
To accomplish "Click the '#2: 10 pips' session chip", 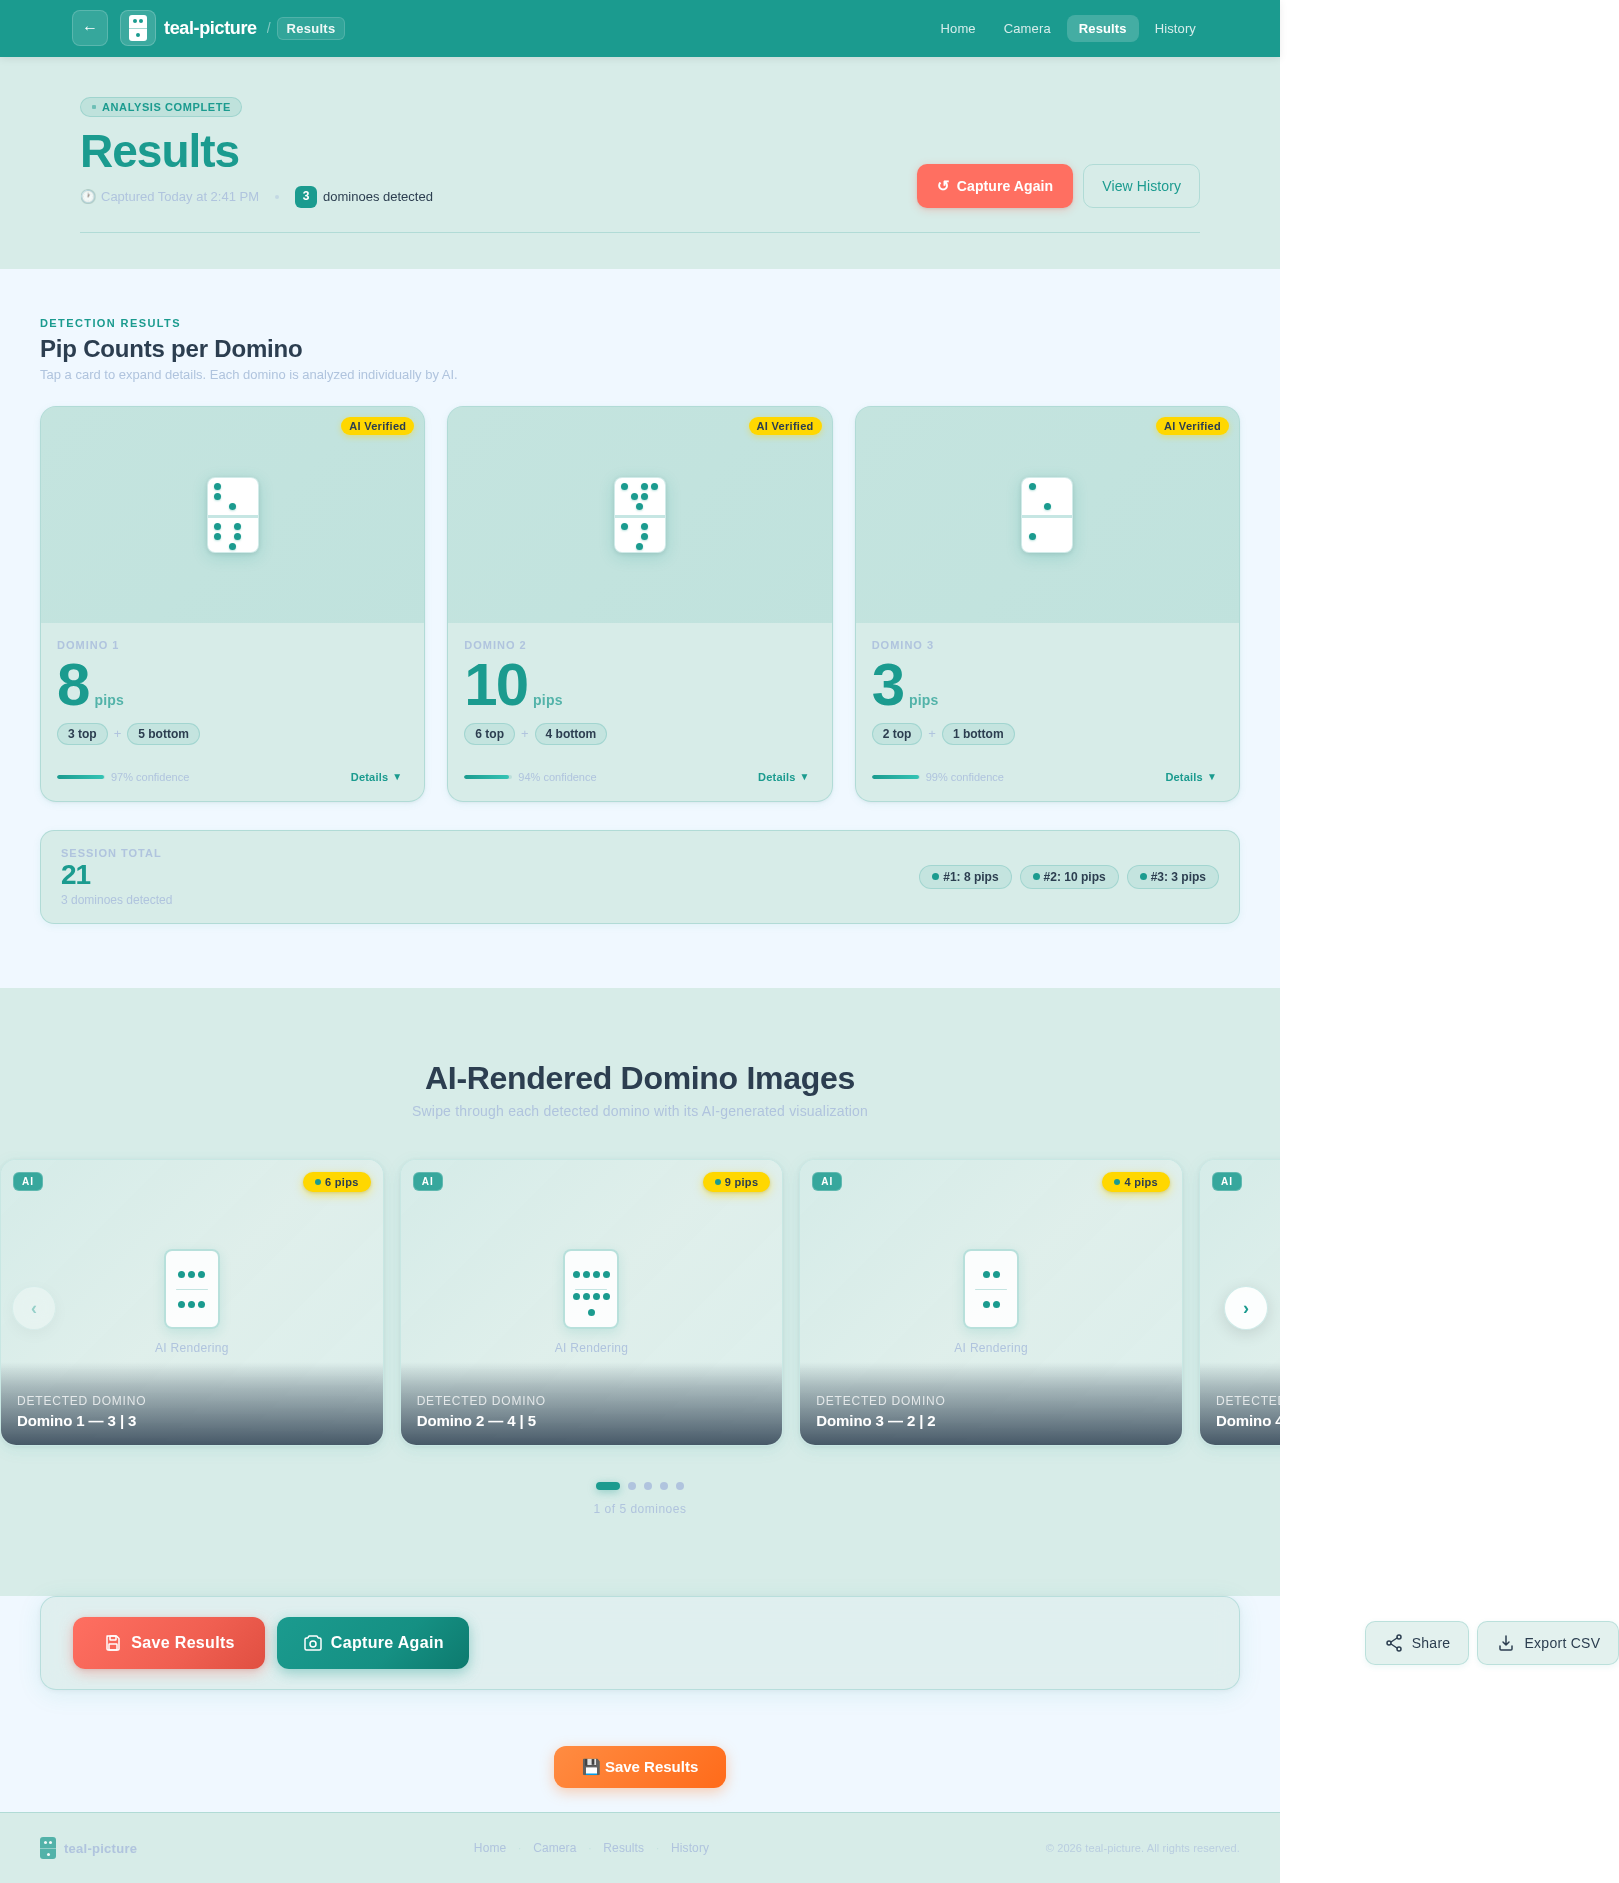I will [x=1069, y=877].
